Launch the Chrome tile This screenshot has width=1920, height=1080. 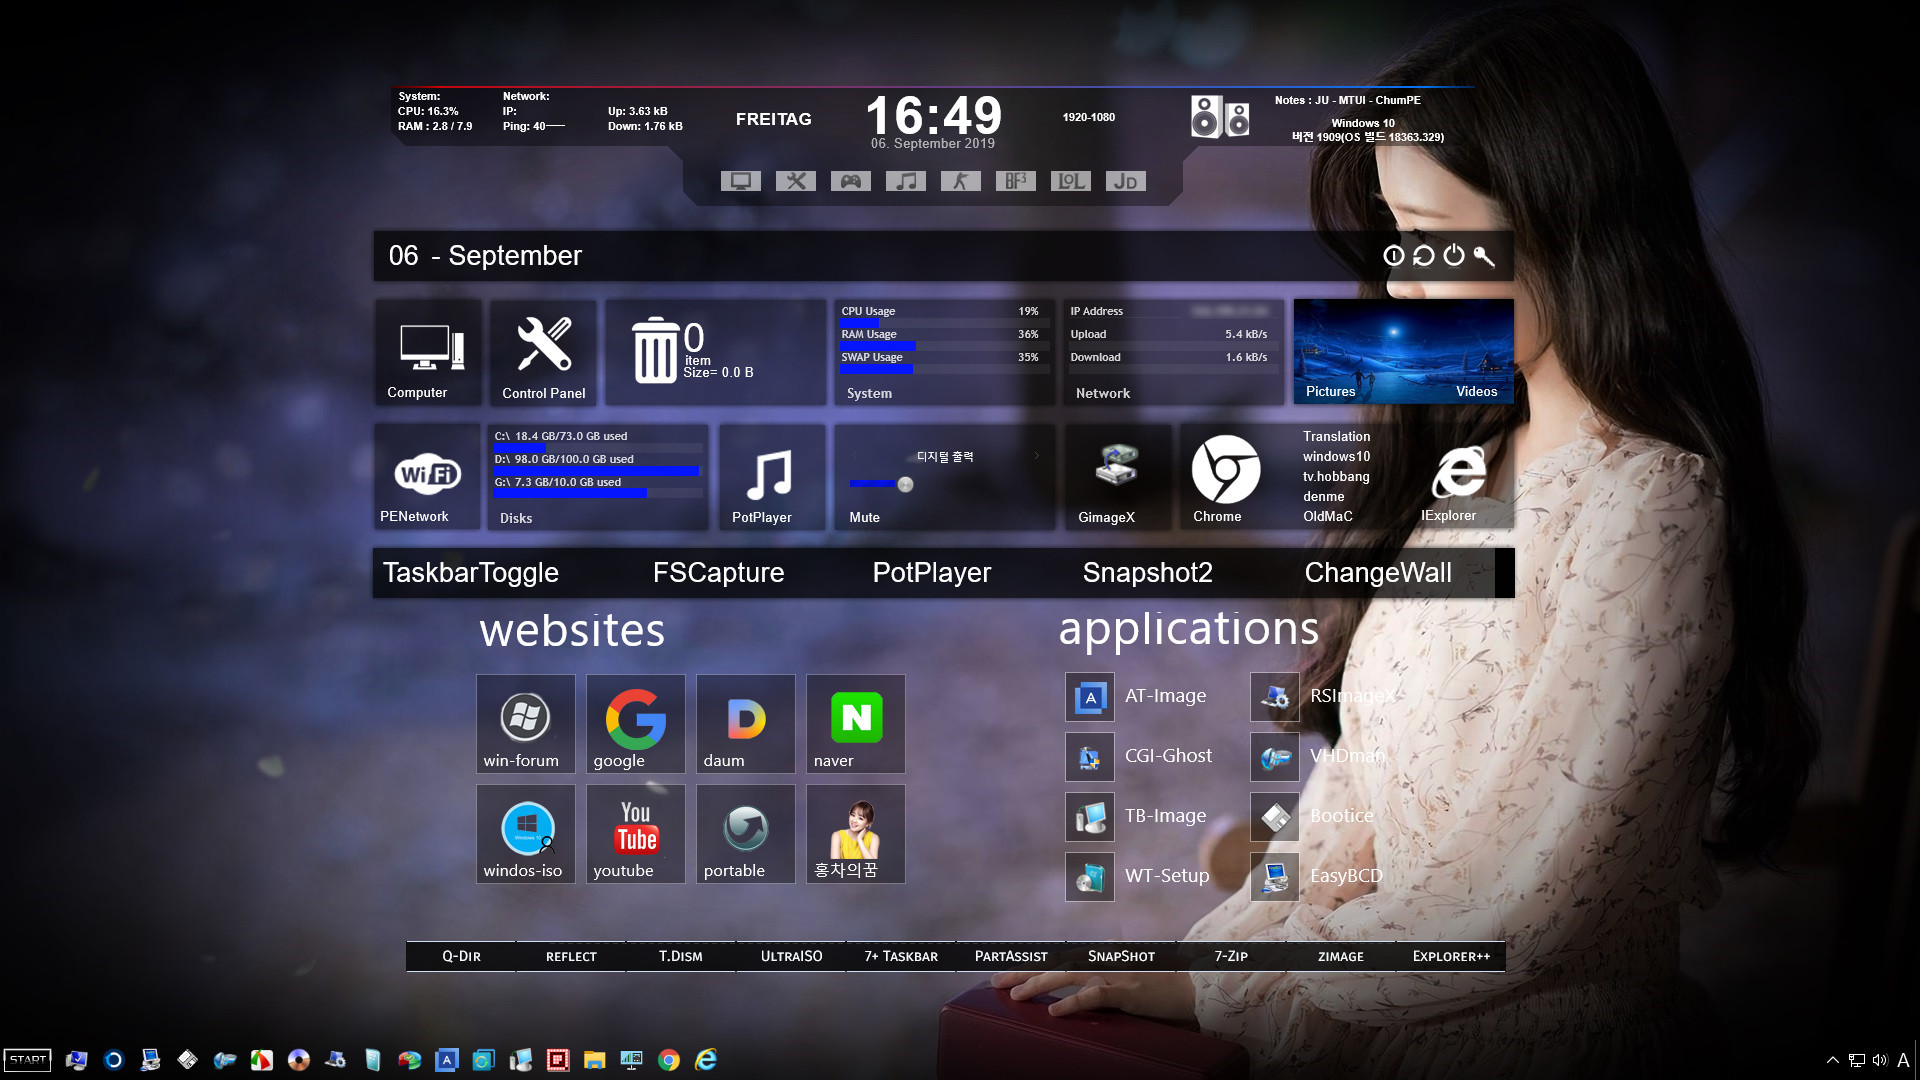pyautogui.click(x=1226, y=477)
